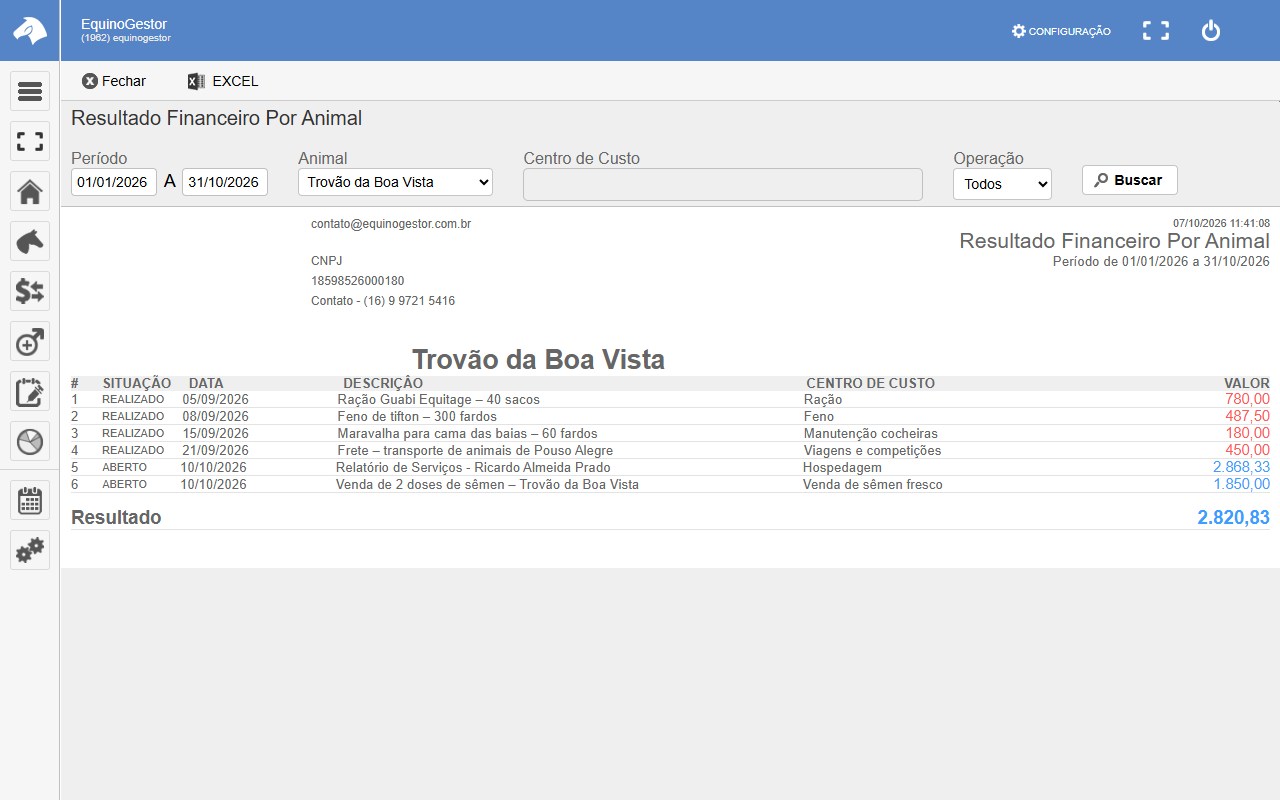This screenshot has height=800, width=1280.
Task: Open the hamburger menu in sidebar
Action: [x=30, y=92]
